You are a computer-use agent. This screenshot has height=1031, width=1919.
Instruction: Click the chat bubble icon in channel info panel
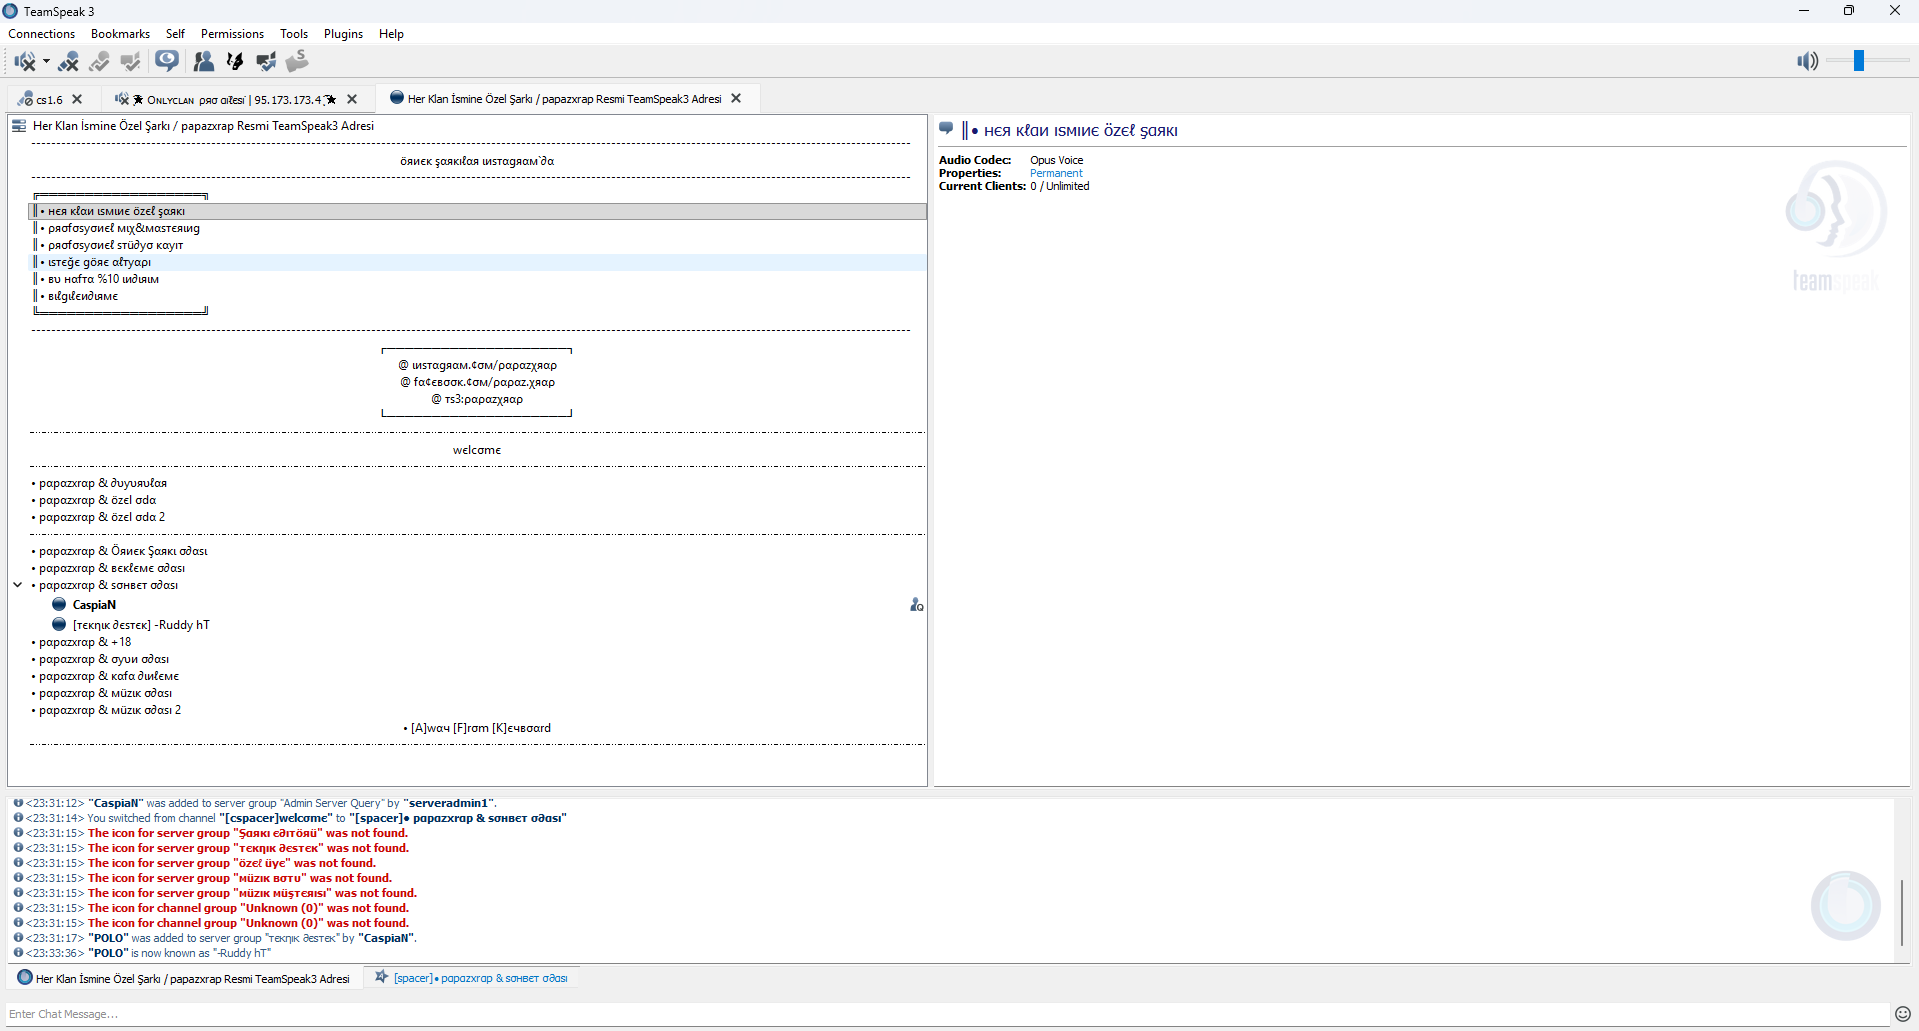[947, 129]
